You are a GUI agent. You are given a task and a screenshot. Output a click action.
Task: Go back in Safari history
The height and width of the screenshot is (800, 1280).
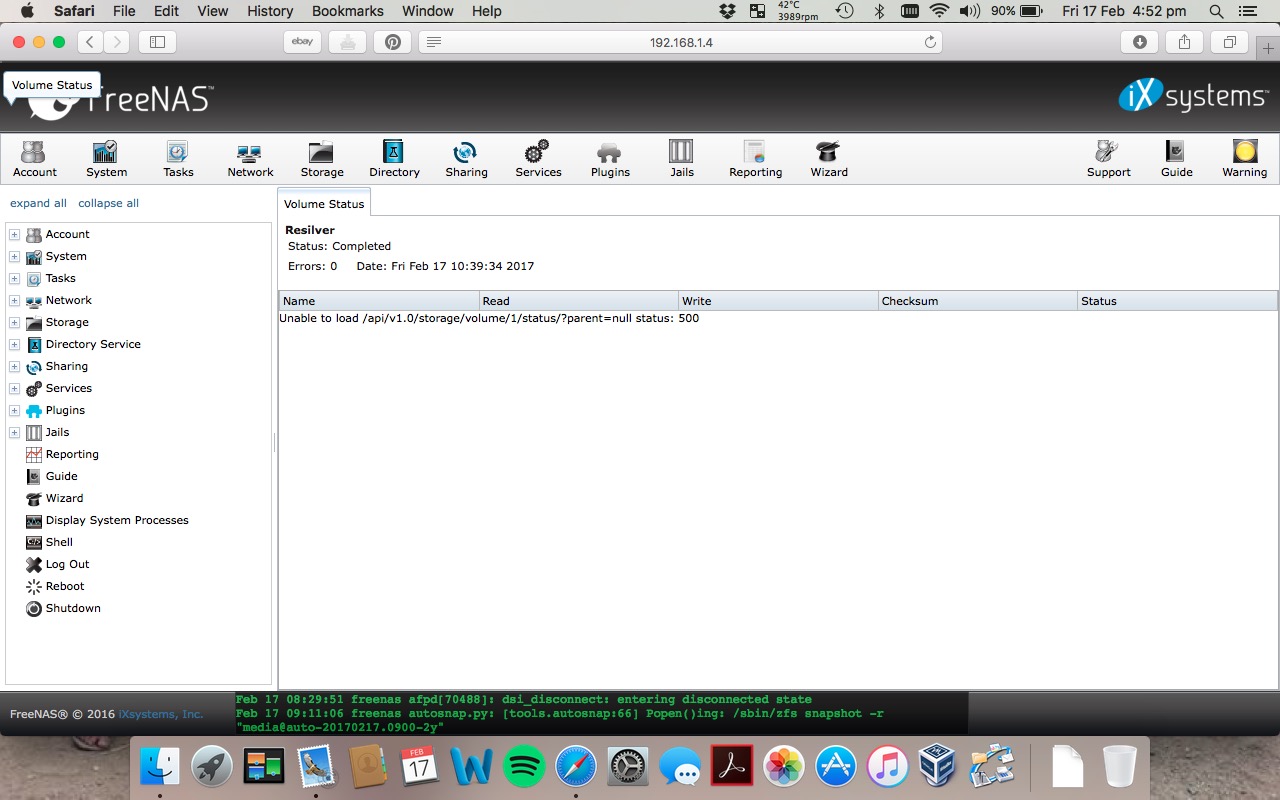pyautogui.click(x=91, y=42)
